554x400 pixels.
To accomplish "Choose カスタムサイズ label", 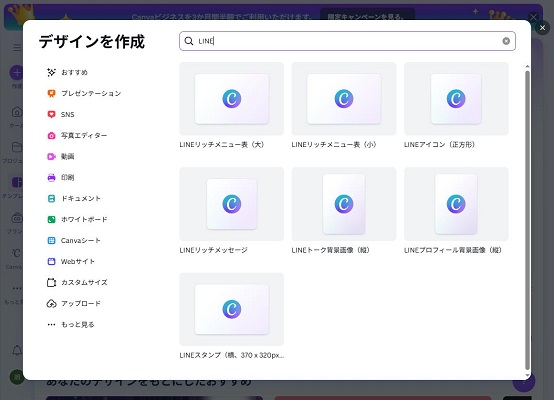I will pyautogui.click(x=84, y=282).
